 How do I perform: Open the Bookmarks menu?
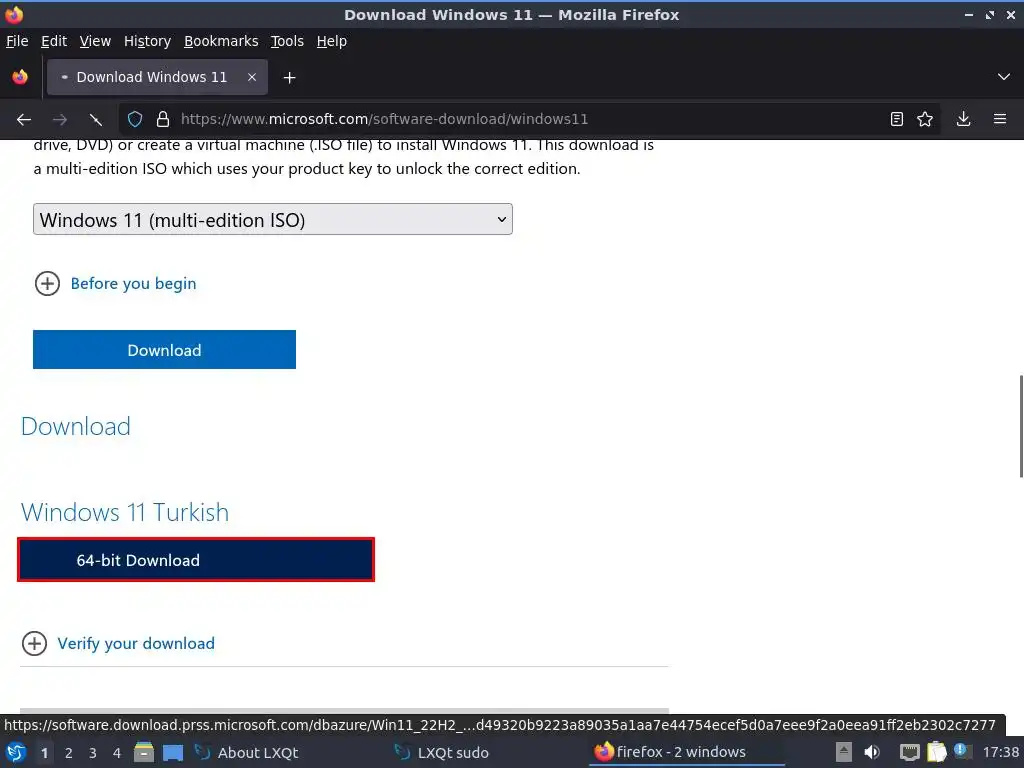(x=221, y=41)
